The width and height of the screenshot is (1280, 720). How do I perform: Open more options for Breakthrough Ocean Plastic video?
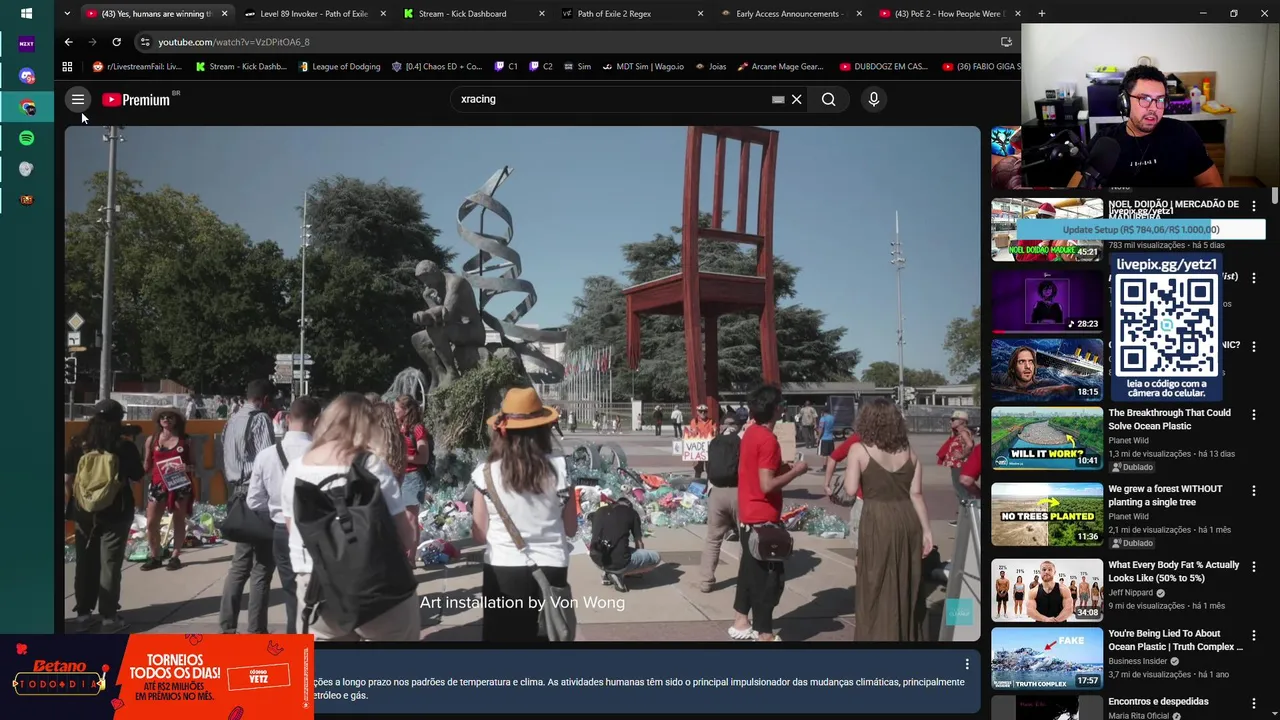pos(1253,415)
